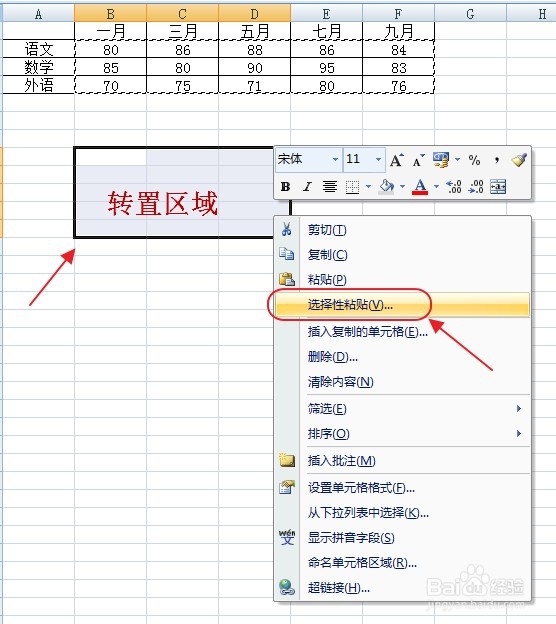Click the cell with value 95
Viewport: 556px width, 624px height.
pos(326,67)
